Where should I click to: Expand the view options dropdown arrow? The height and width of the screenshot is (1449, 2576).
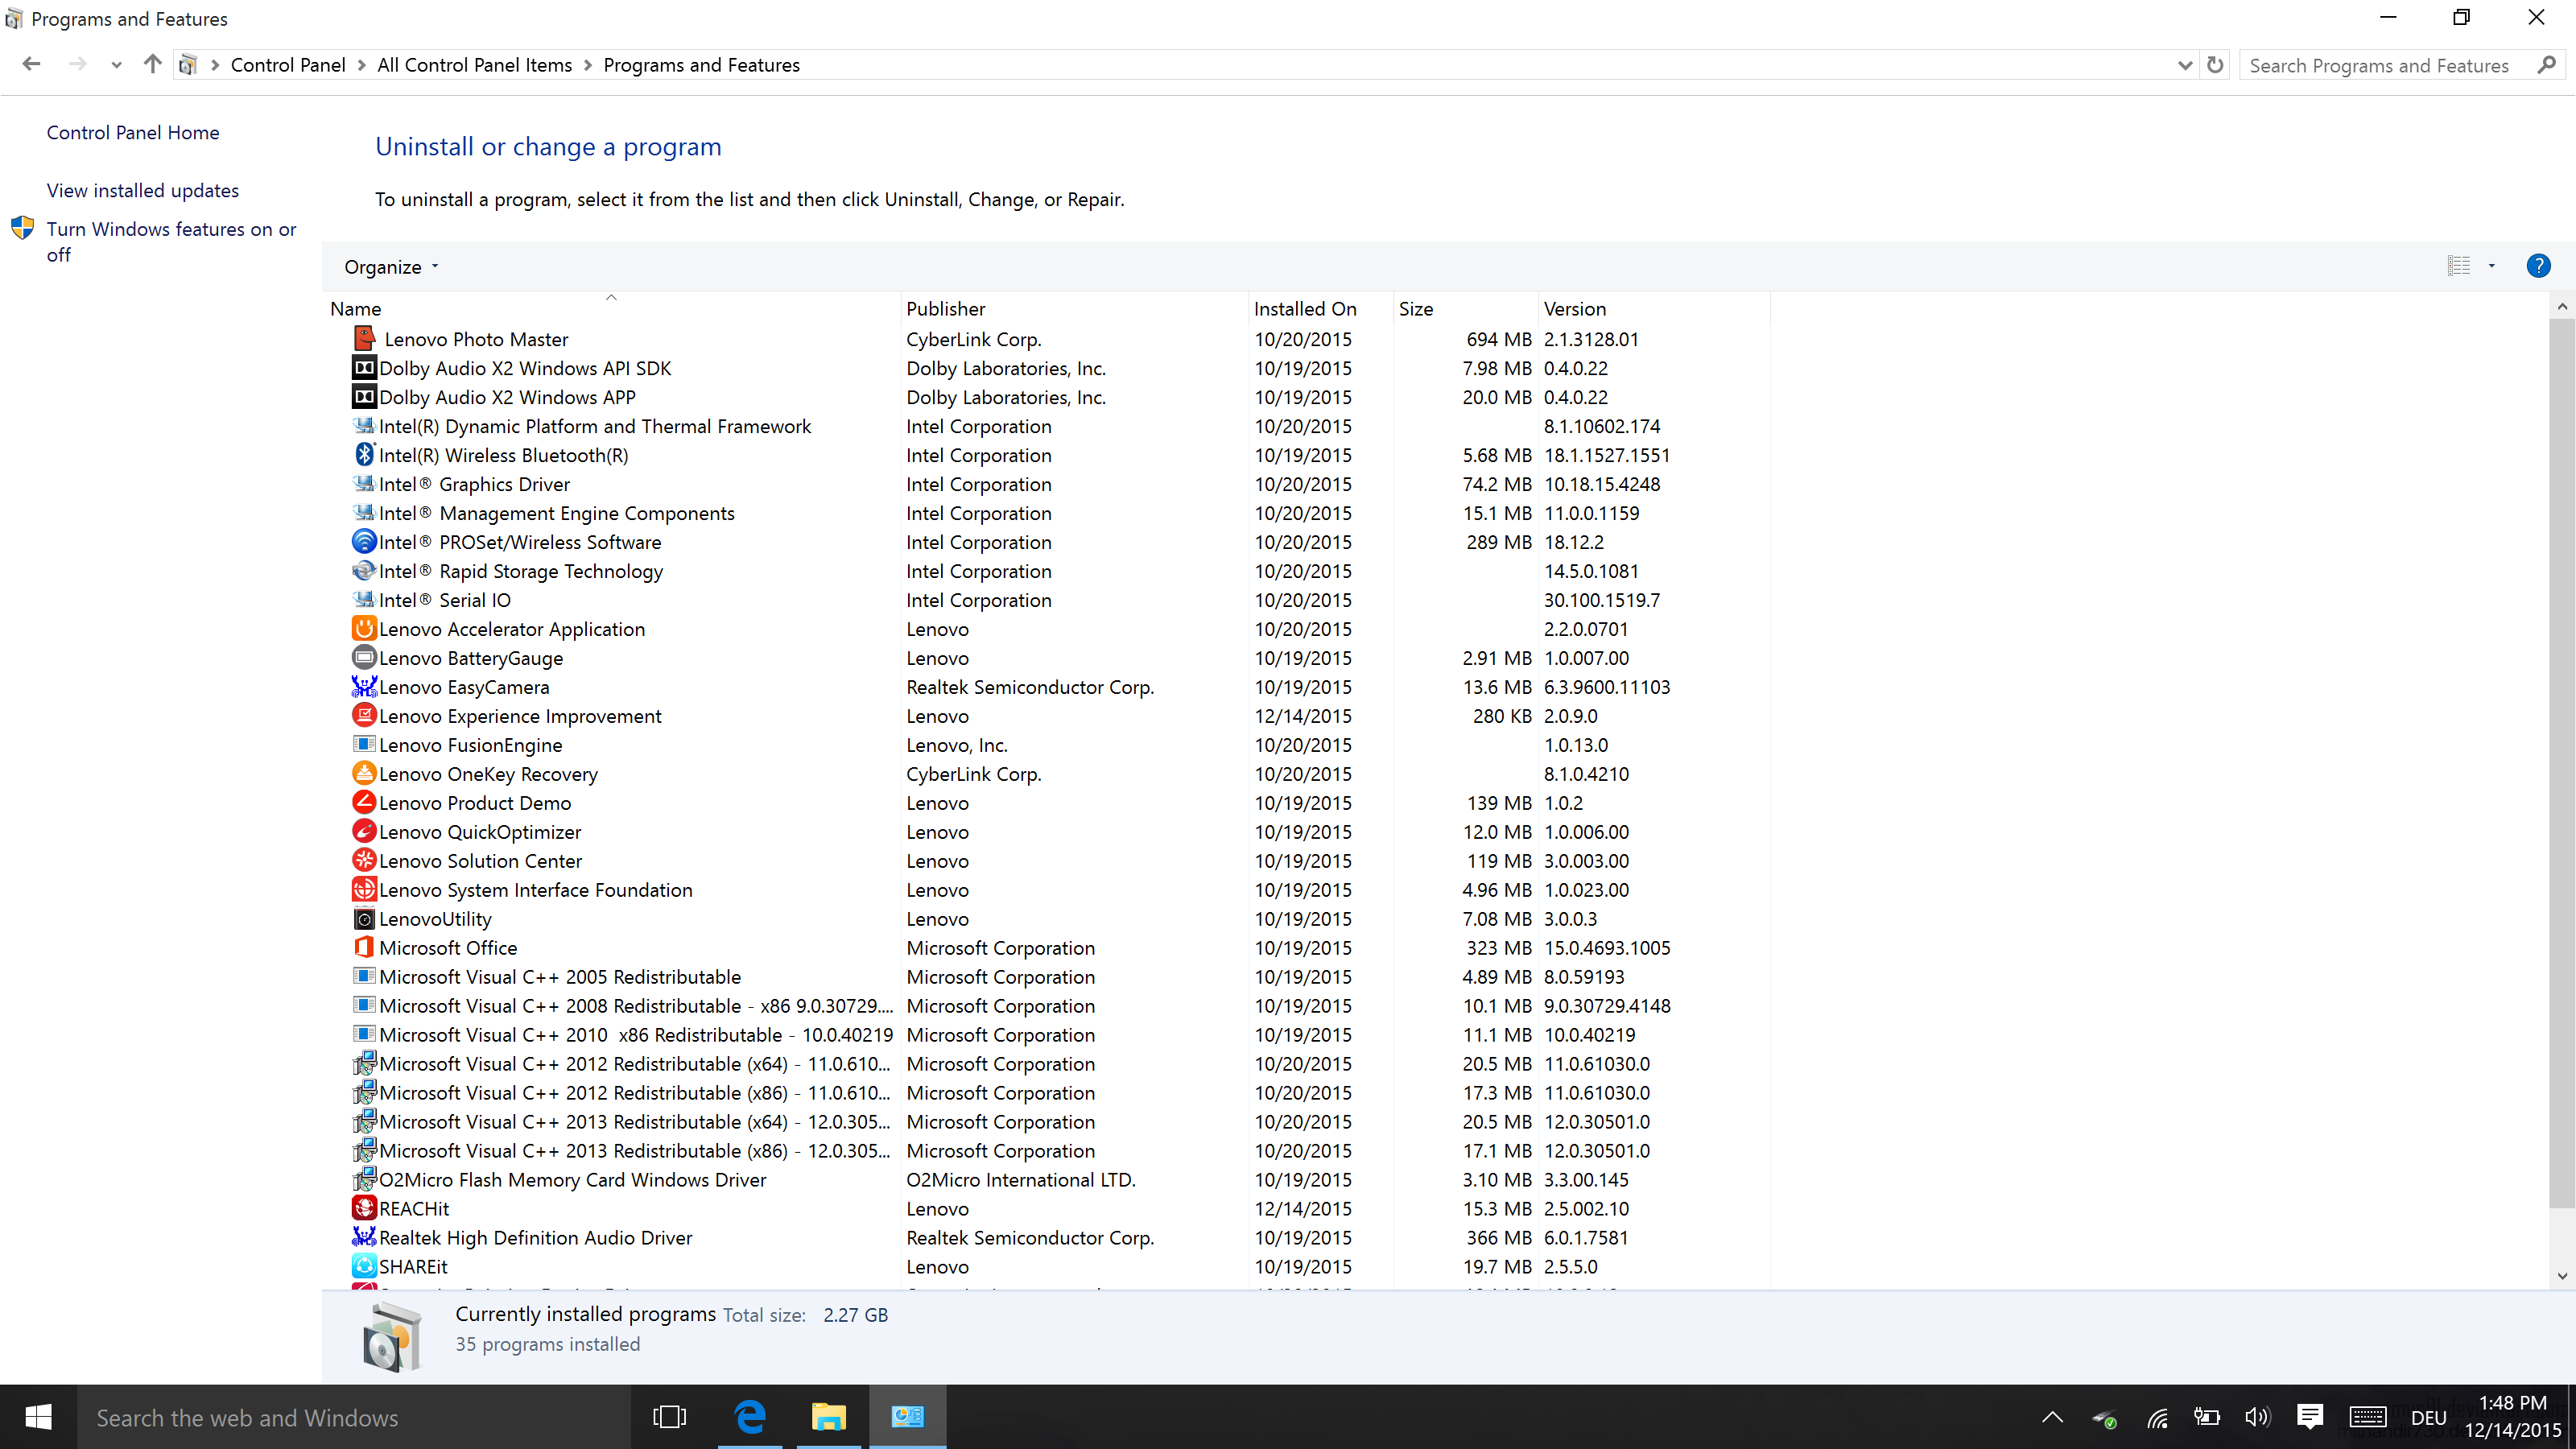click(2491, 266)
